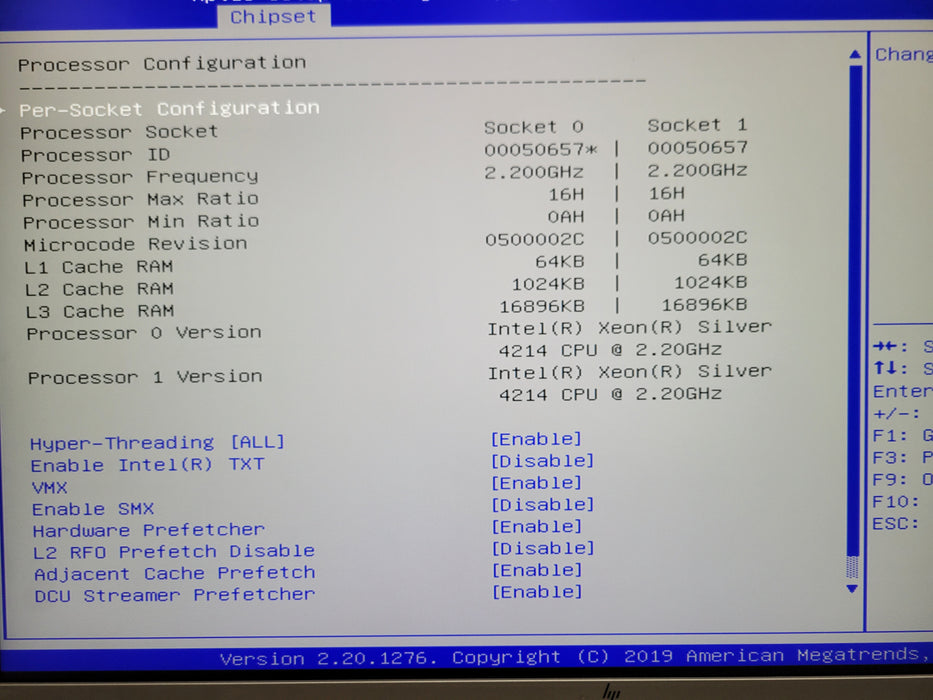The width and height of the screenshot is (933, 700).
Task: Change Hyper-Threading [Enable] value
Action: [x=536, y=439]
